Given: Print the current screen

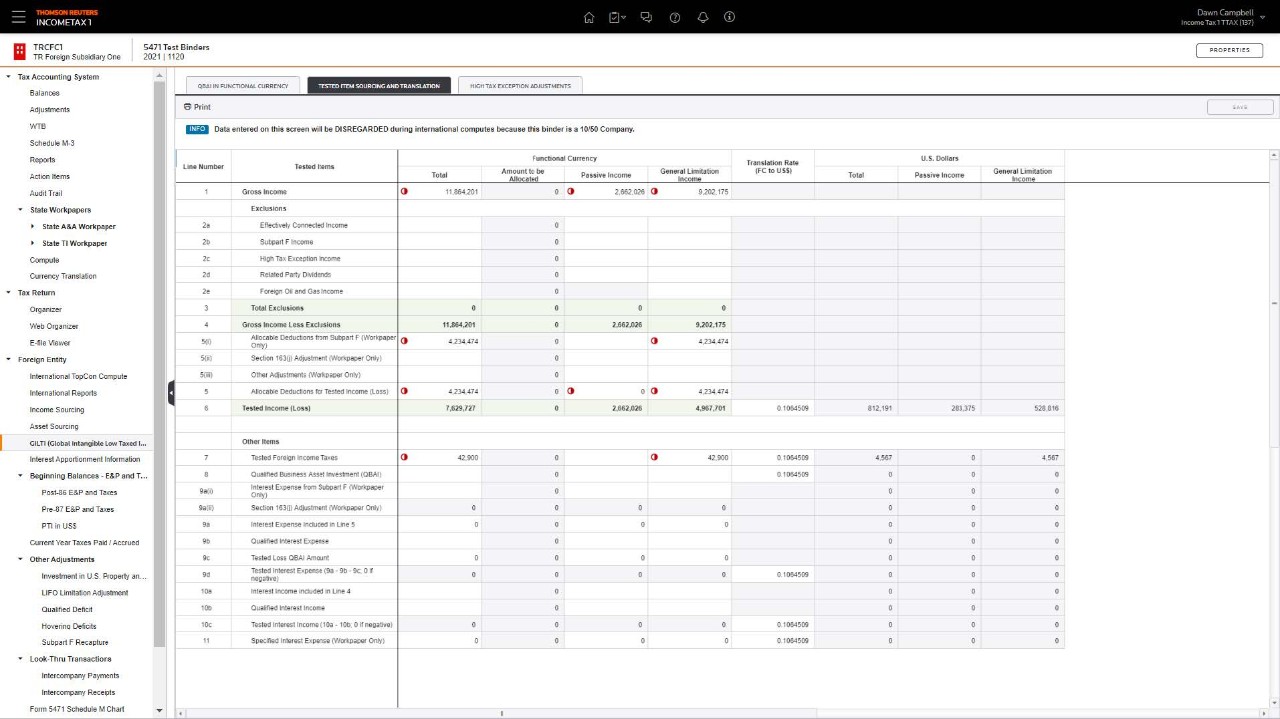Looking at the screenshot, I should [x=198, y=107].
